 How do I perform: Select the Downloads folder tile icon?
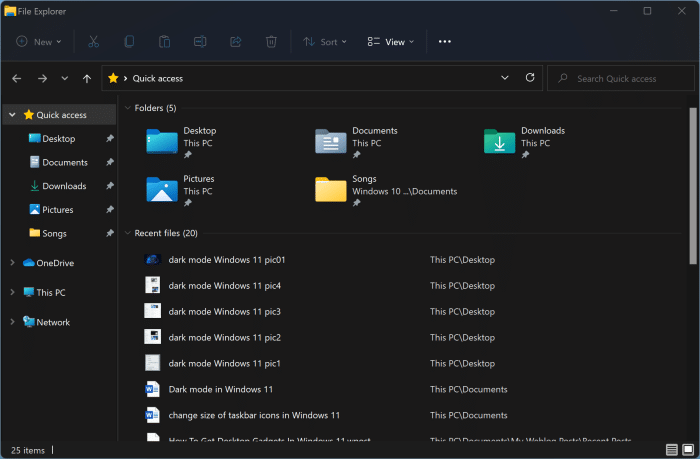click(499, 141)
